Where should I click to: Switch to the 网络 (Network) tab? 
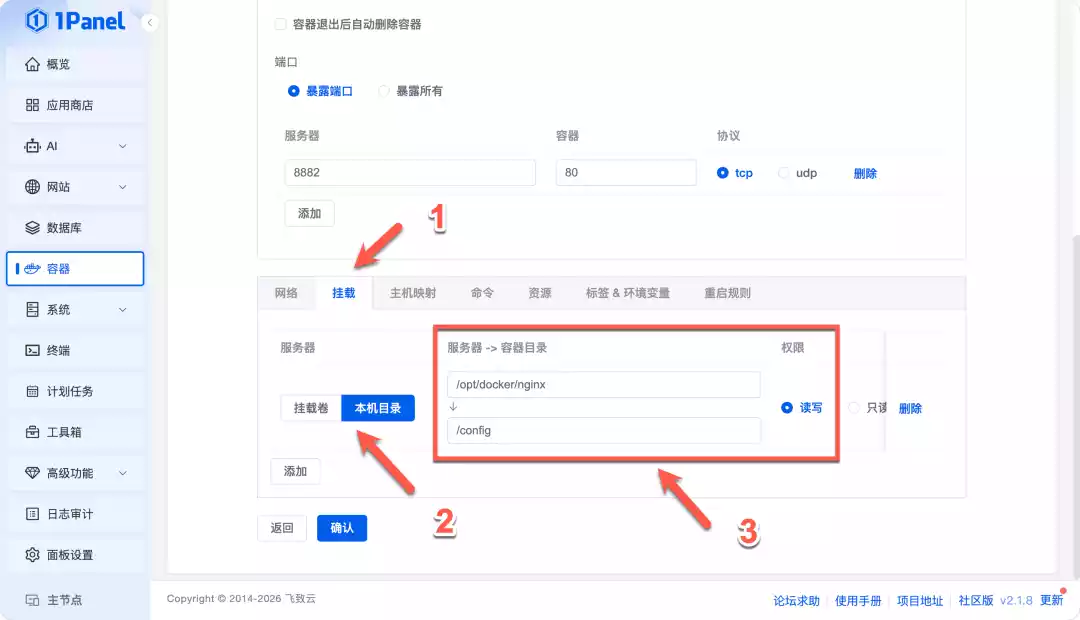coord(287,293)
